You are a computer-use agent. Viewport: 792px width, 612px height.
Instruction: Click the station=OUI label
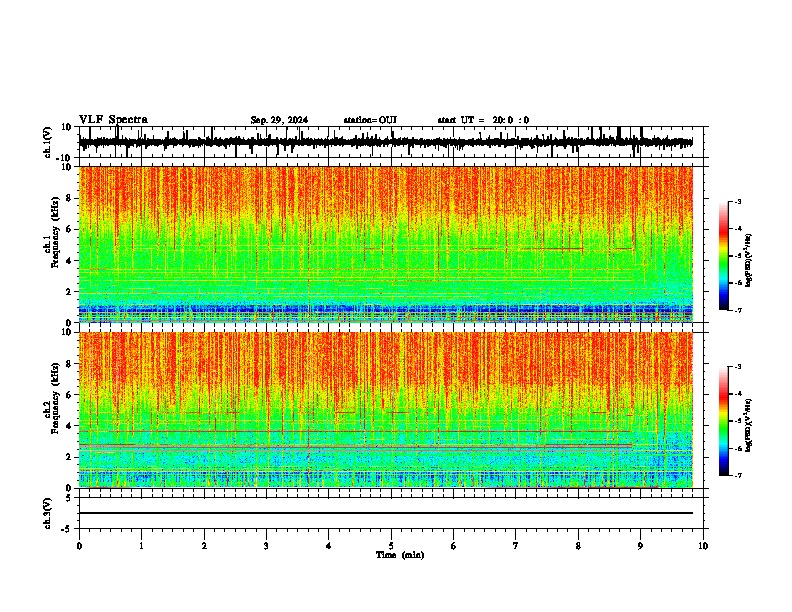(370, 120)
